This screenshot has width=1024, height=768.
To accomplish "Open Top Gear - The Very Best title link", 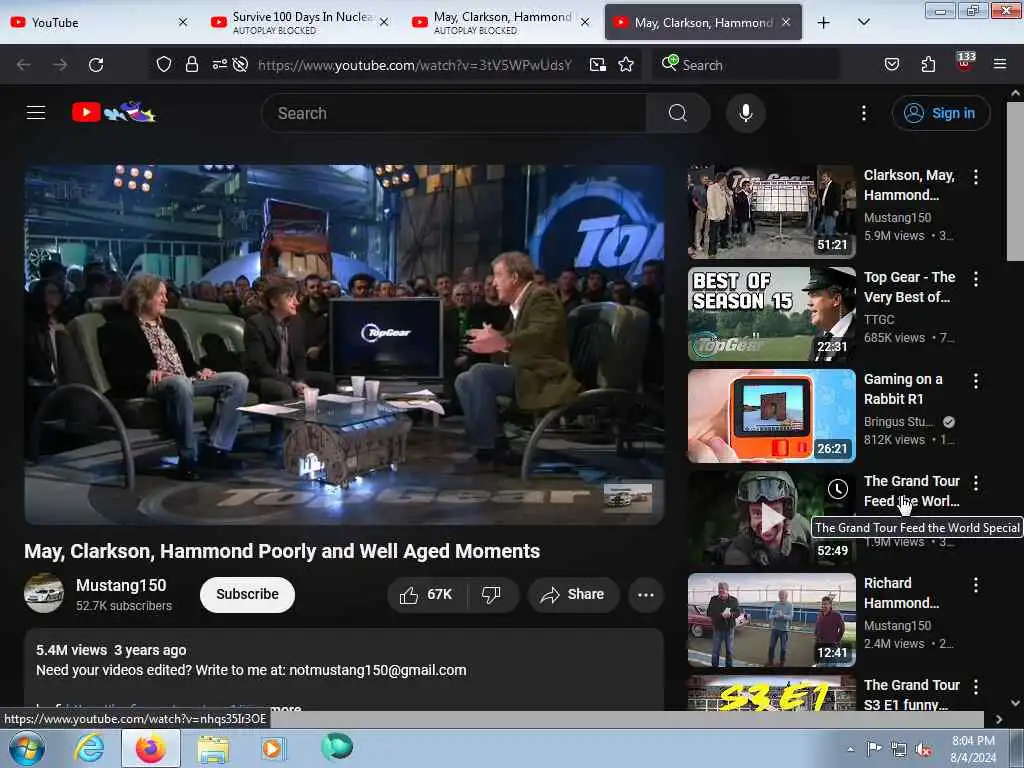I will [910, 287].
